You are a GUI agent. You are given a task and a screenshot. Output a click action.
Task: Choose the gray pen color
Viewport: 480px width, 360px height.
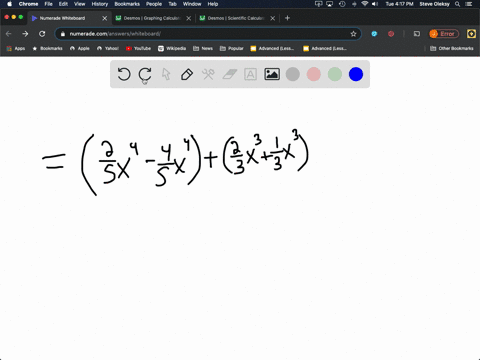click(293, 74)
